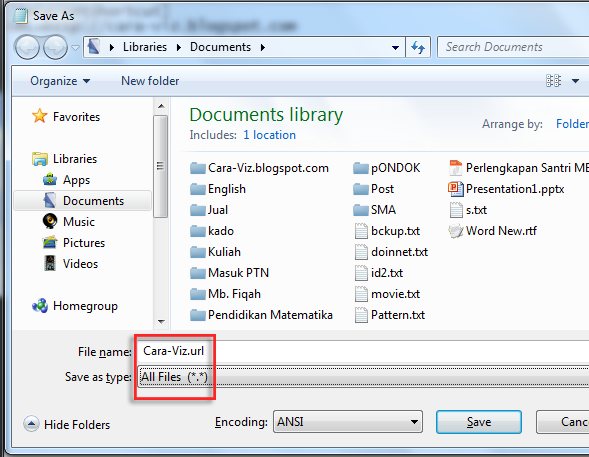Click the Libraries folder icon in sidebar
Image resolution: width=589 pixels, height=457 pixels.
click(x=39, y=159)
